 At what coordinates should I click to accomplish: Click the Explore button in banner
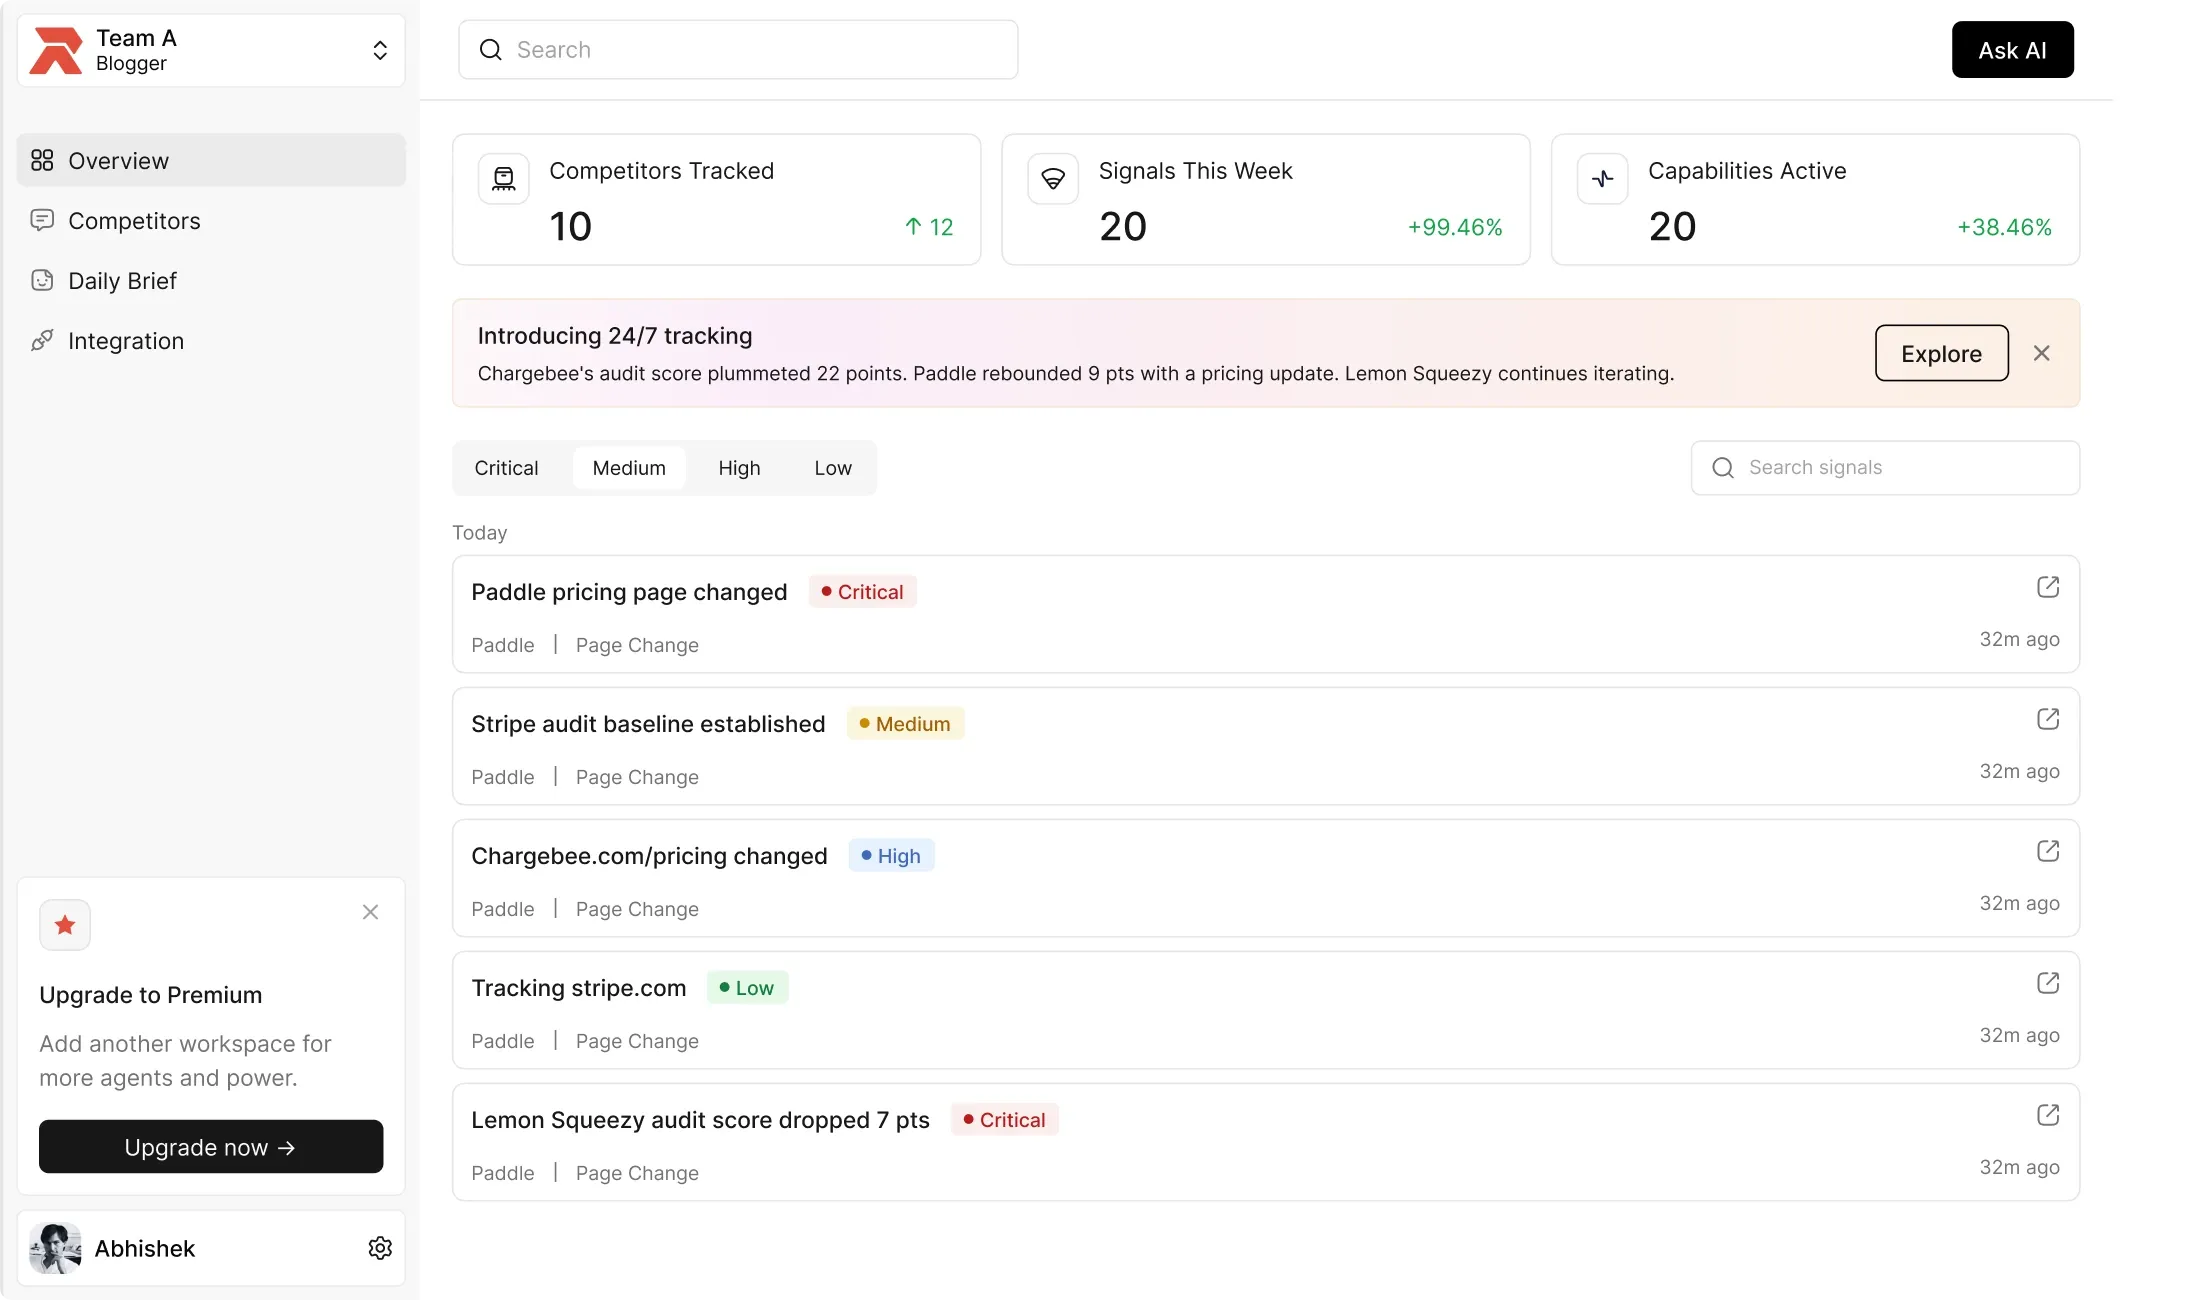1941,353
